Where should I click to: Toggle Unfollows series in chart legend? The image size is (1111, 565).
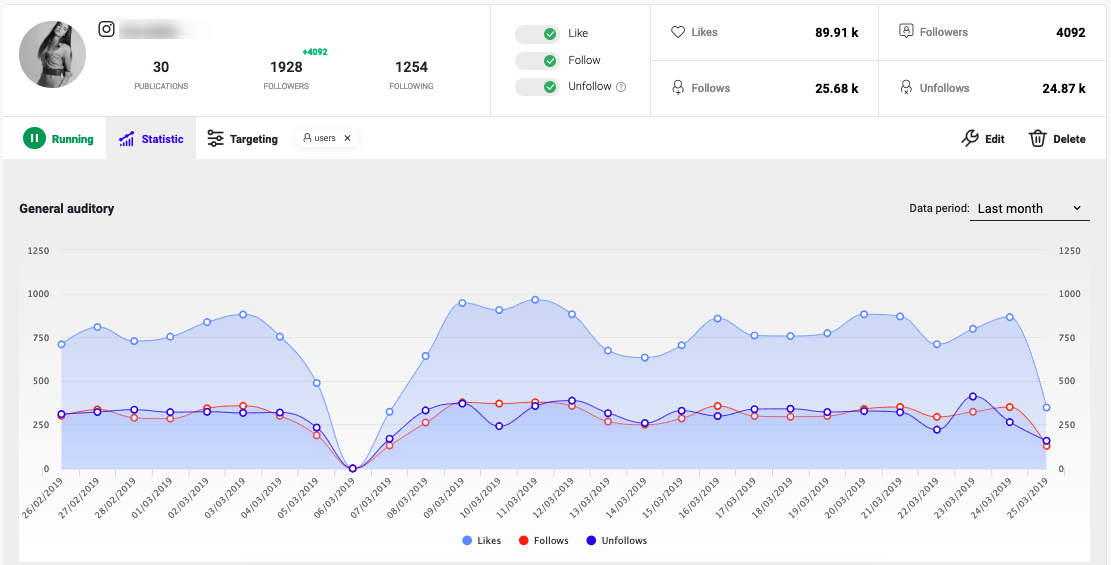[616, 540]
